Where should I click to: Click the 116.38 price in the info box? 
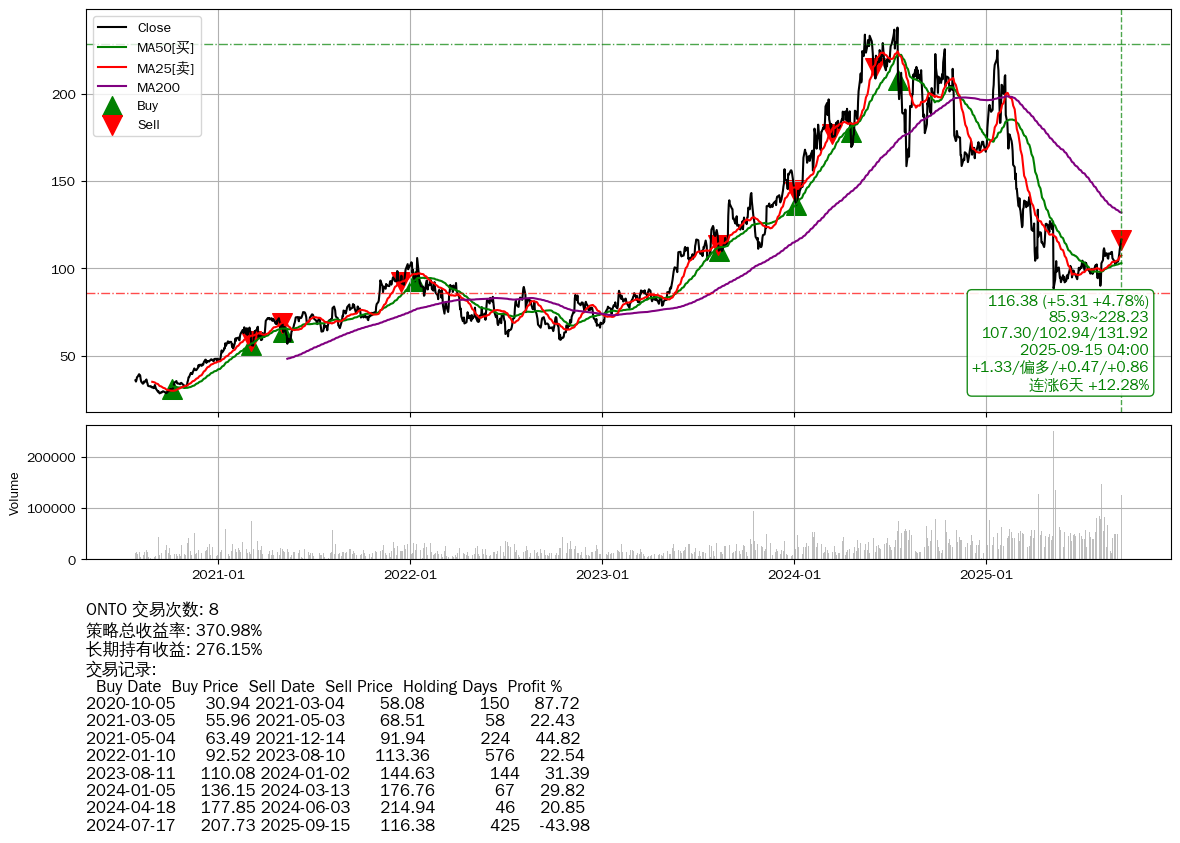[1013, 301]
